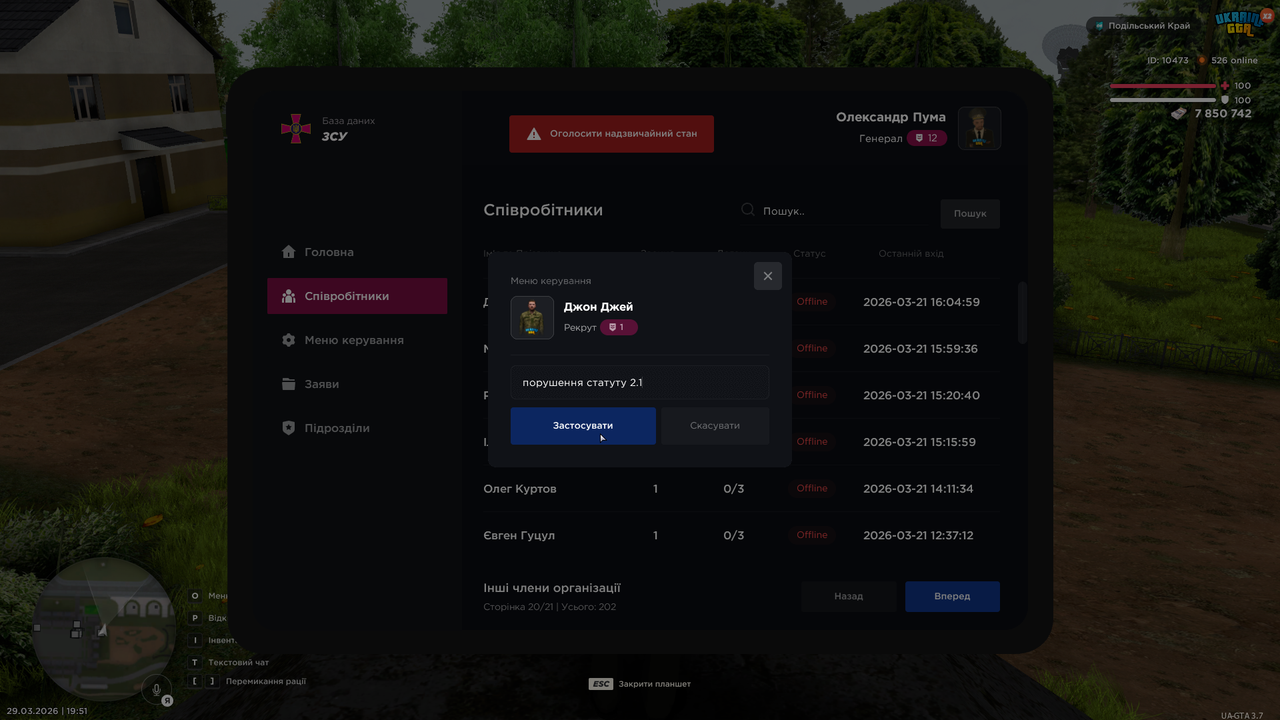This screenshot has width=1280, height=720.
Task: Click Джон Джей's avatar thumbnail
Action: pyautogui.click(x=532, y=318)
